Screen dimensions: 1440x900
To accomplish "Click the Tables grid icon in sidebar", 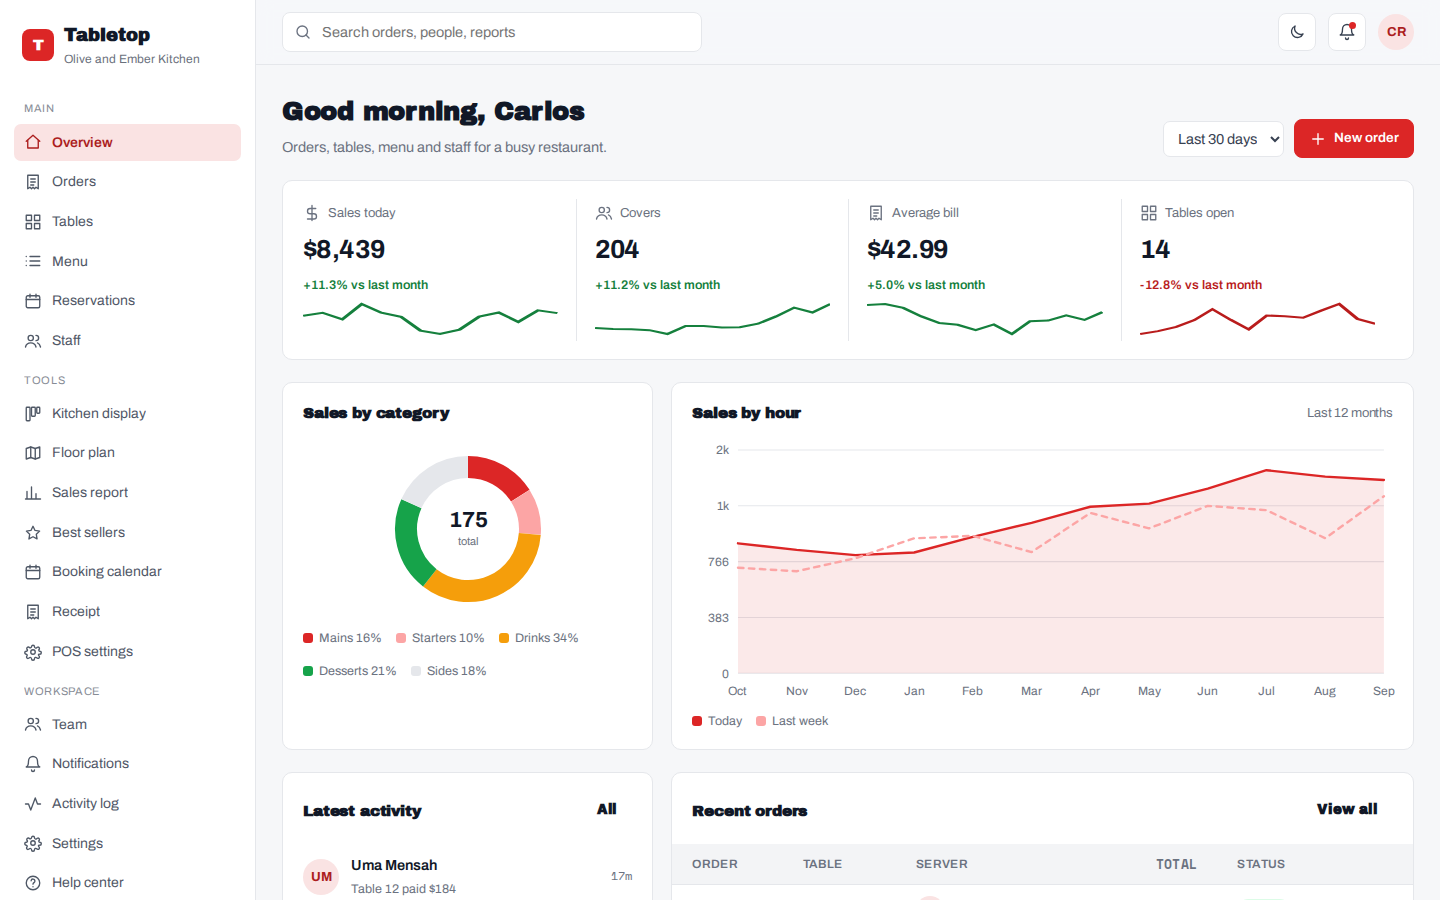I will (33, 222).
